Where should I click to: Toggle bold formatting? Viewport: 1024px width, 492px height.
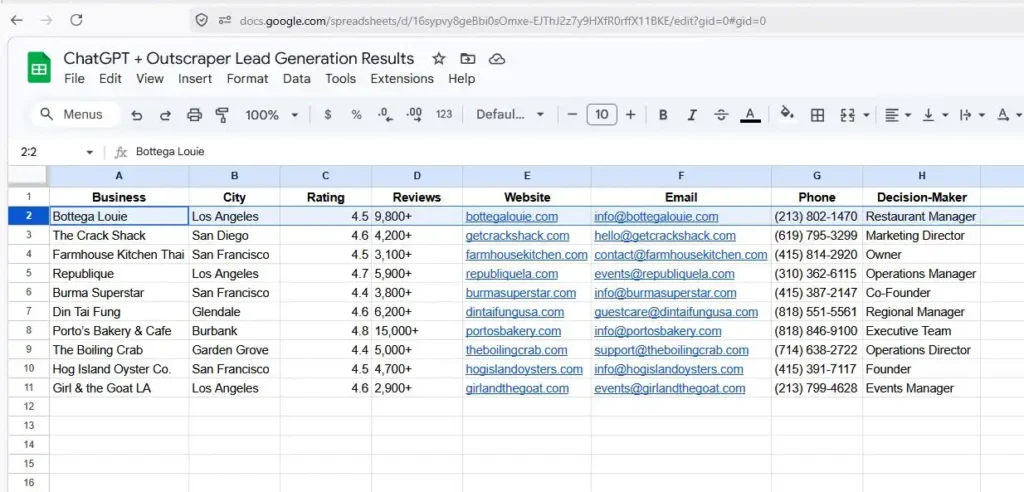point(663,115)
